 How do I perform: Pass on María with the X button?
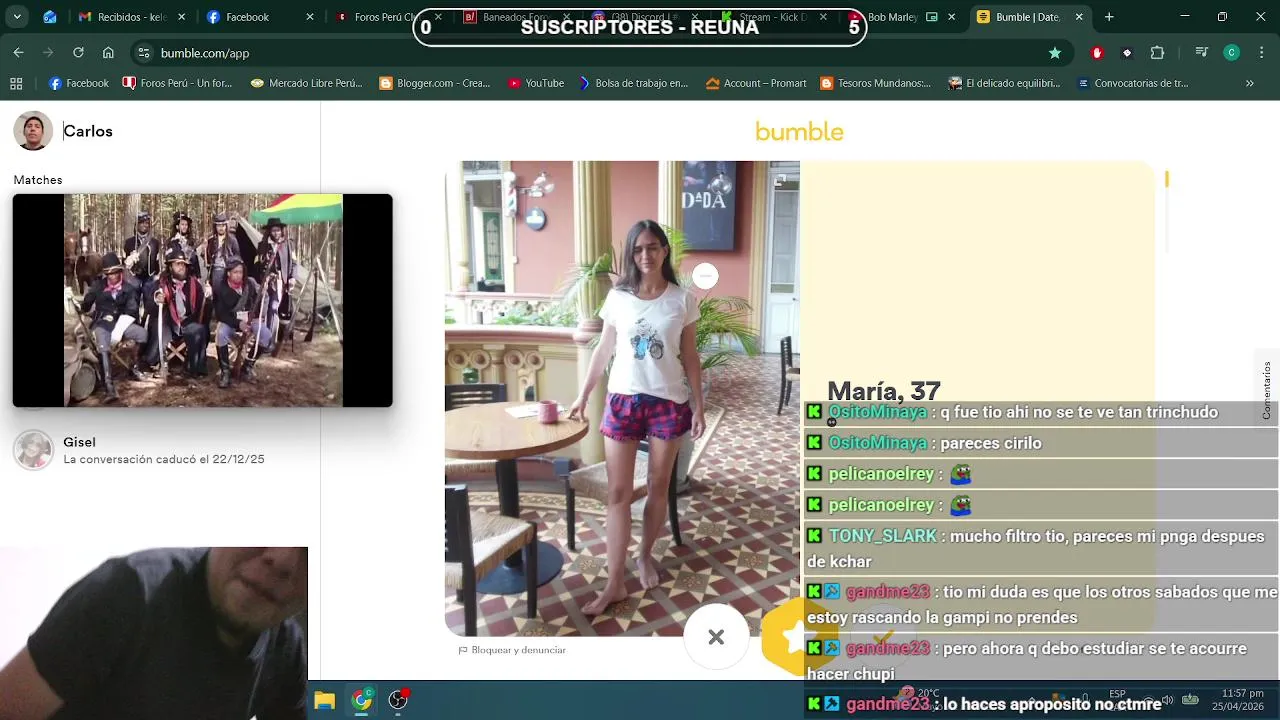pyautogui.click(x=716, y=637)
